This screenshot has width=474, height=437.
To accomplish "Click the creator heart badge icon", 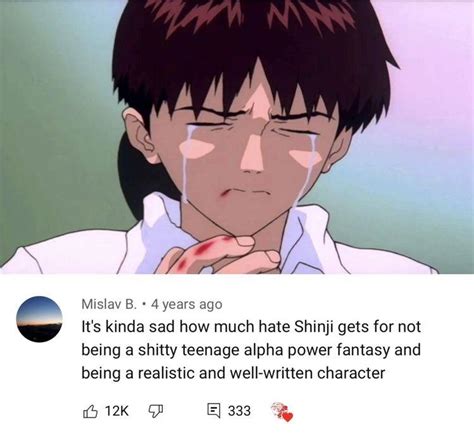I will [x=282, y=412].
